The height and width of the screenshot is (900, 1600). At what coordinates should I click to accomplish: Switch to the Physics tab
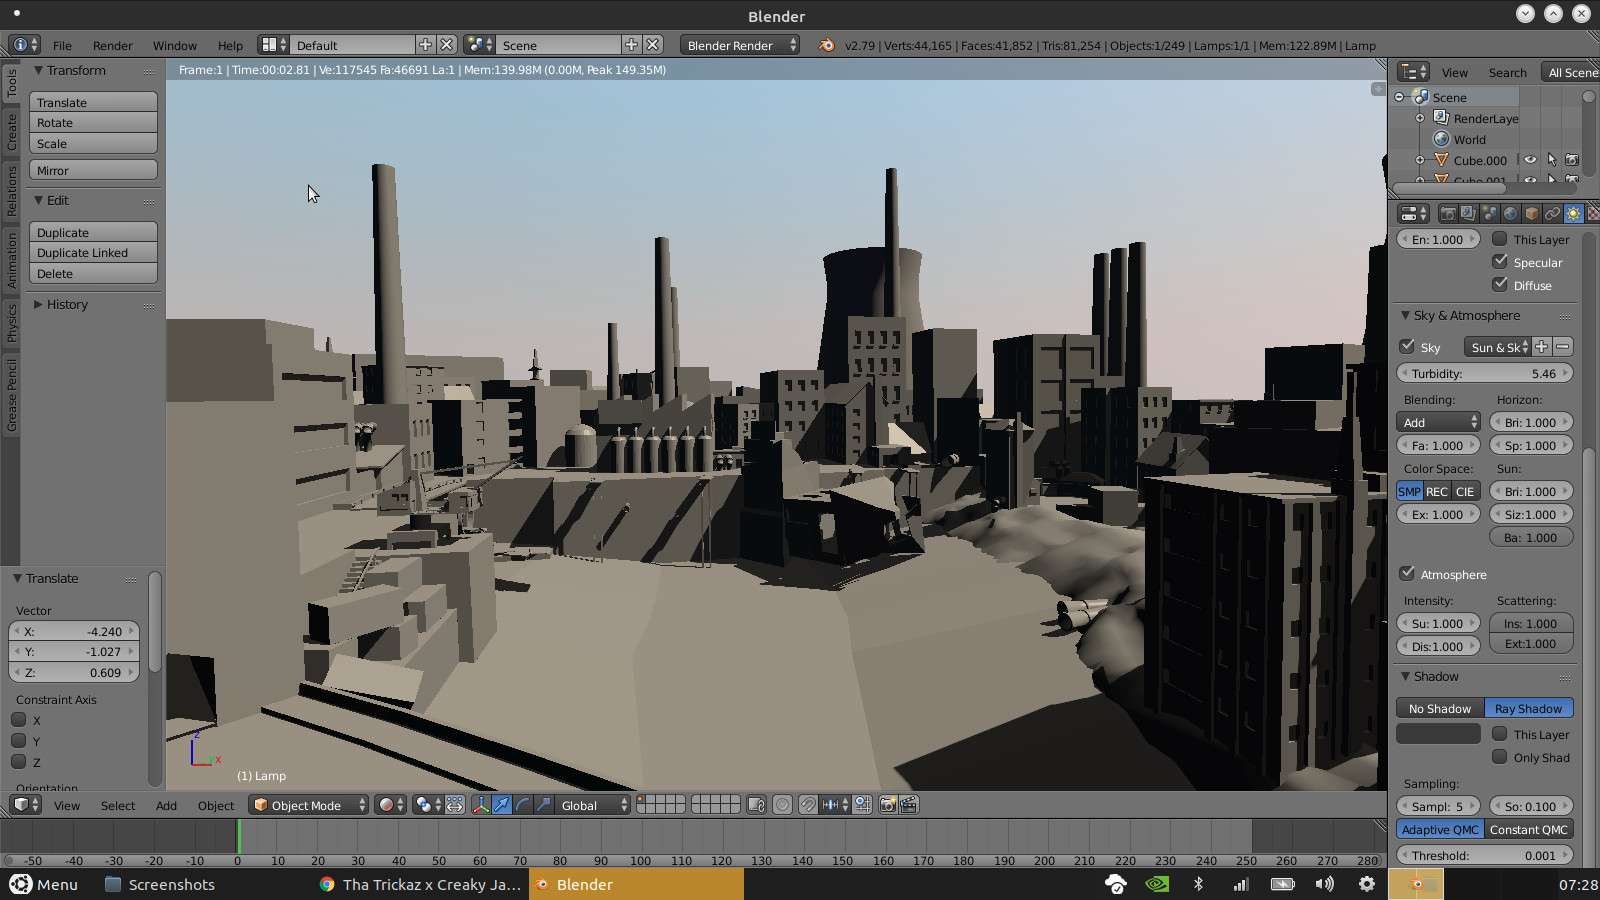[x=12, y=323]
